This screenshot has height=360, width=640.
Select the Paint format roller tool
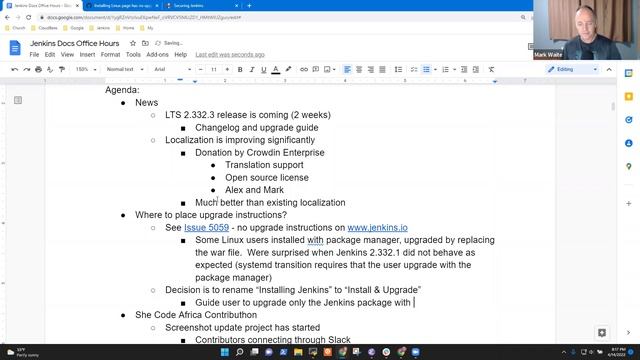click(62, 69)
